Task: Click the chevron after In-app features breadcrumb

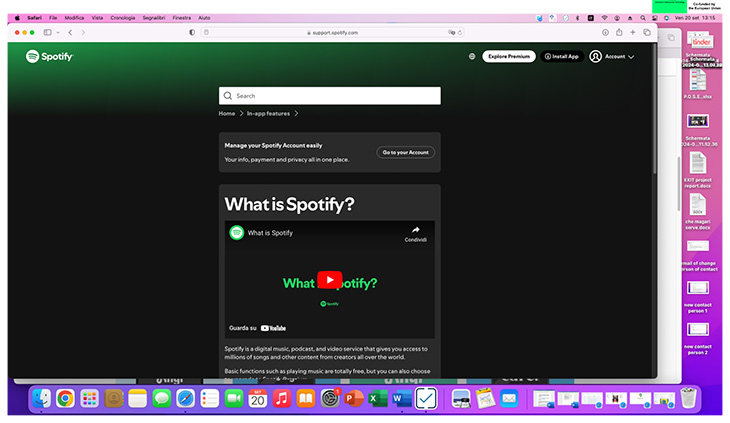Action: pos(296,114)
